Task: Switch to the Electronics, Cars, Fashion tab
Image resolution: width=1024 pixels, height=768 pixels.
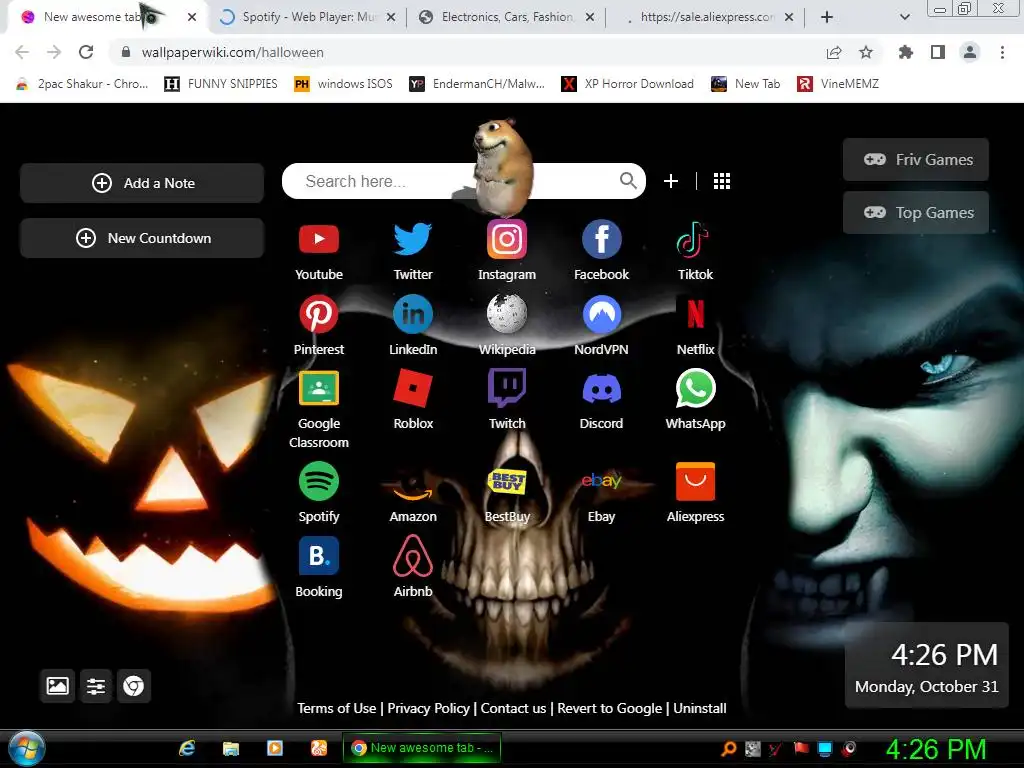Action: (x=508, y=17)
